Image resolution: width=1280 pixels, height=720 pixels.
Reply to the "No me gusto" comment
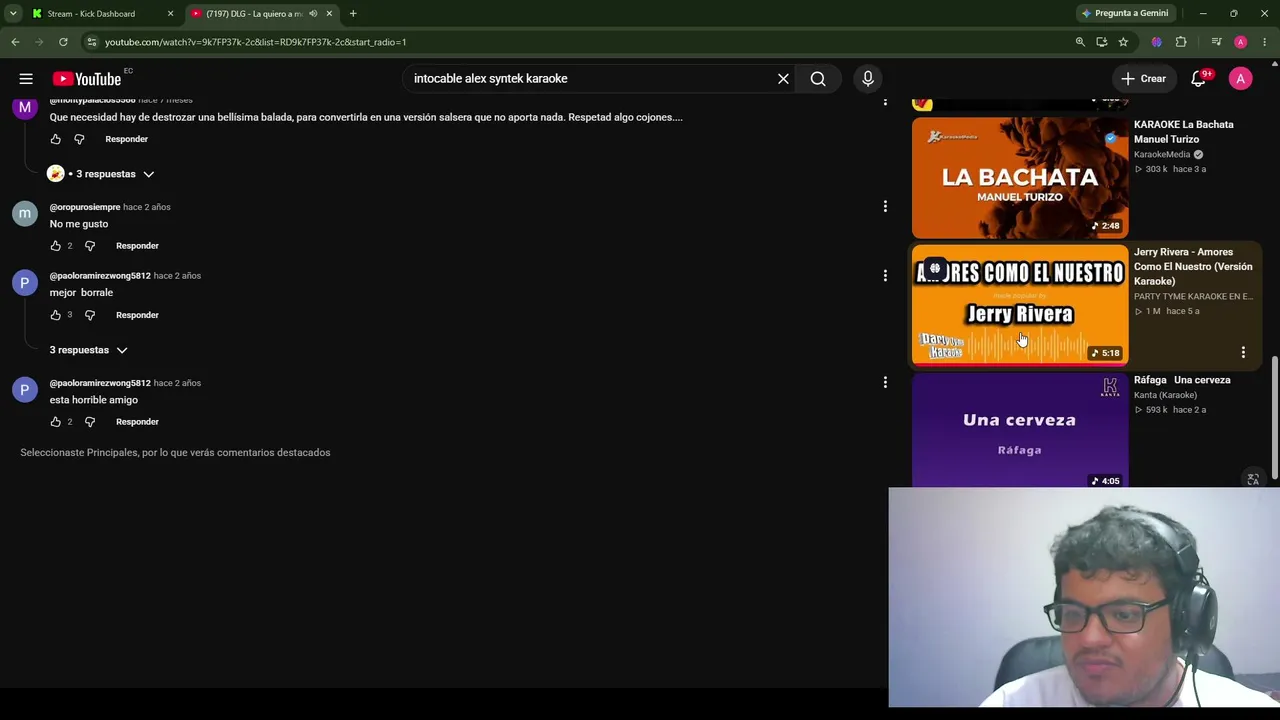pos(137,246)
